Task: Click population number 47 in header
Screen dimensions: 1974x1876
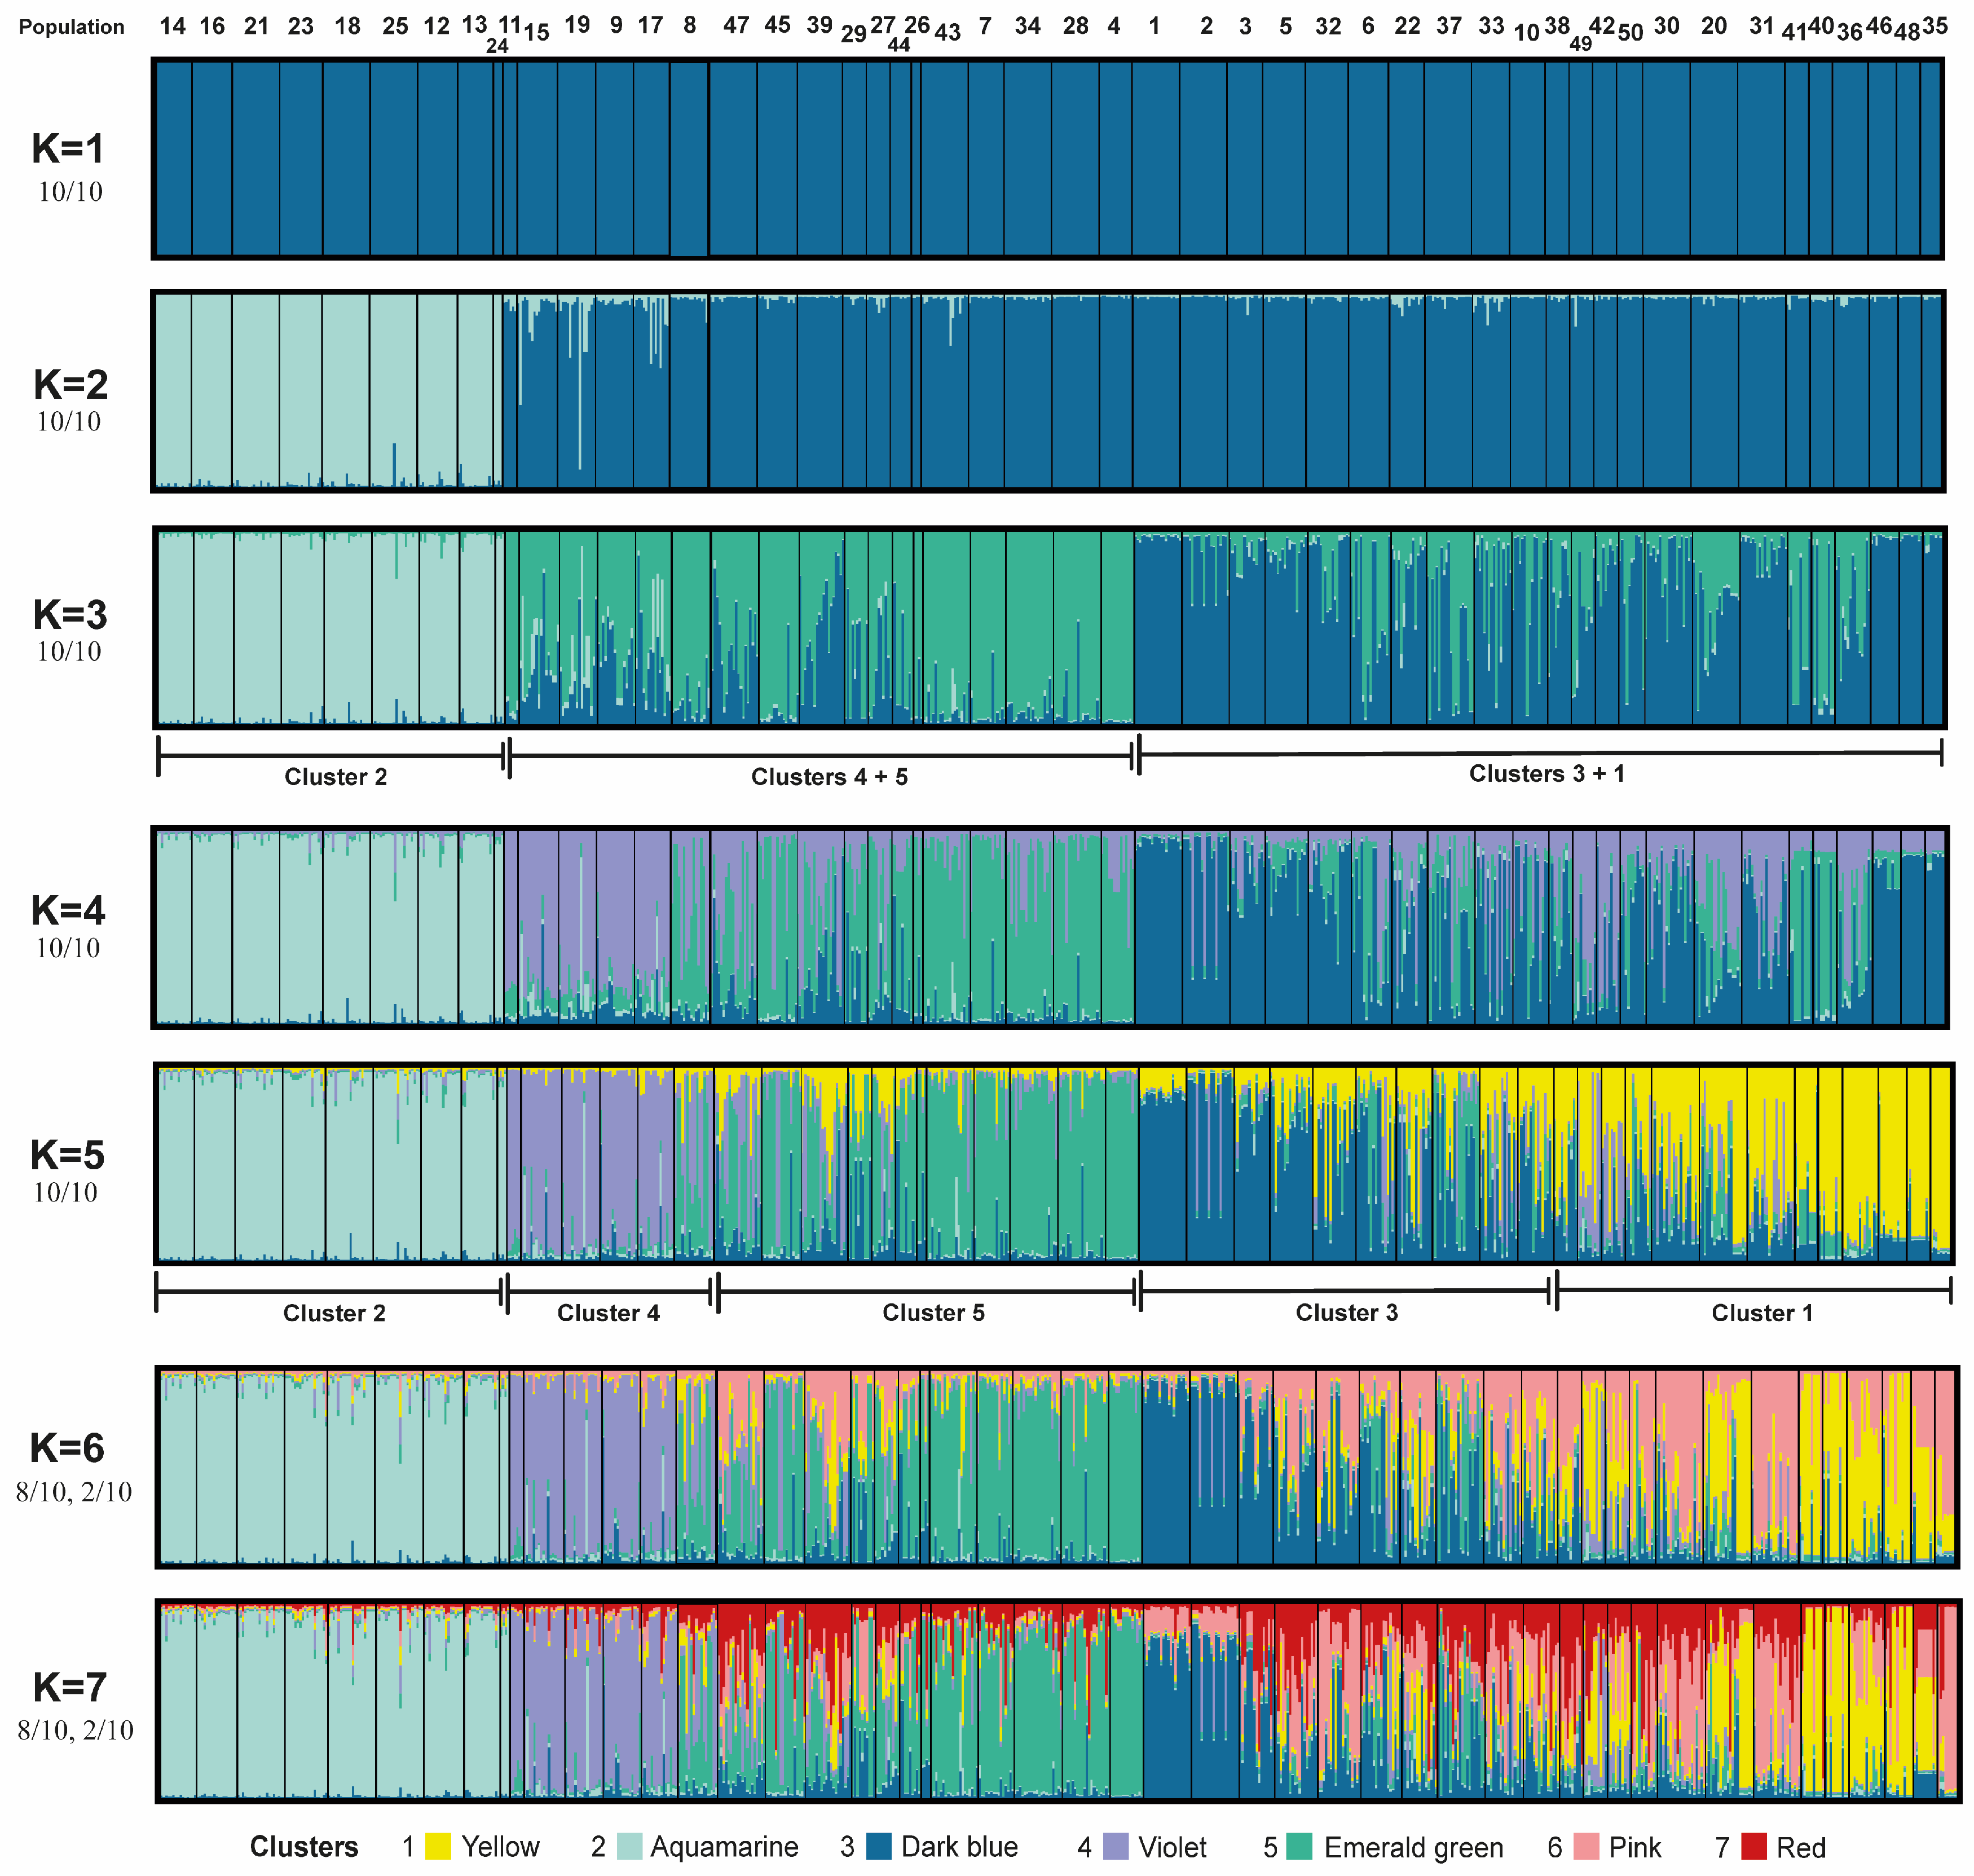Action: coord(736,25)
